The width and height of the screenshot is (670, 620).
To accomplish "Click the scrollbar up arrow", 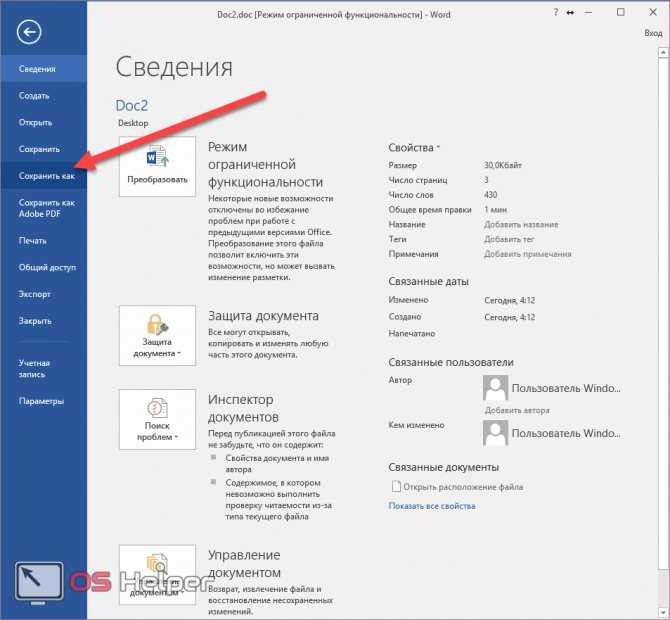I will click(663, 53).
